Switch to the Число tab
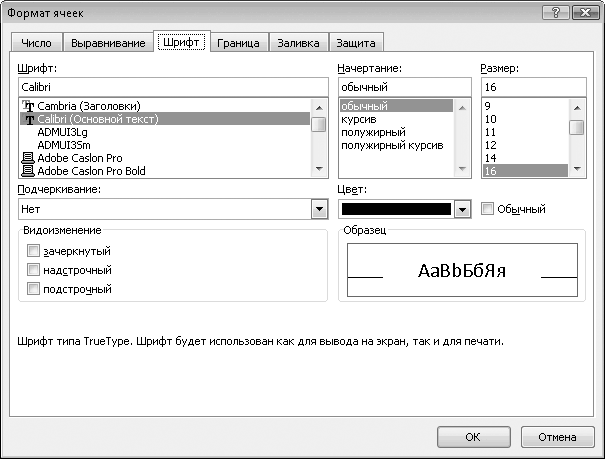The height and width of the screenshot is (459, 605). (36, 43)
